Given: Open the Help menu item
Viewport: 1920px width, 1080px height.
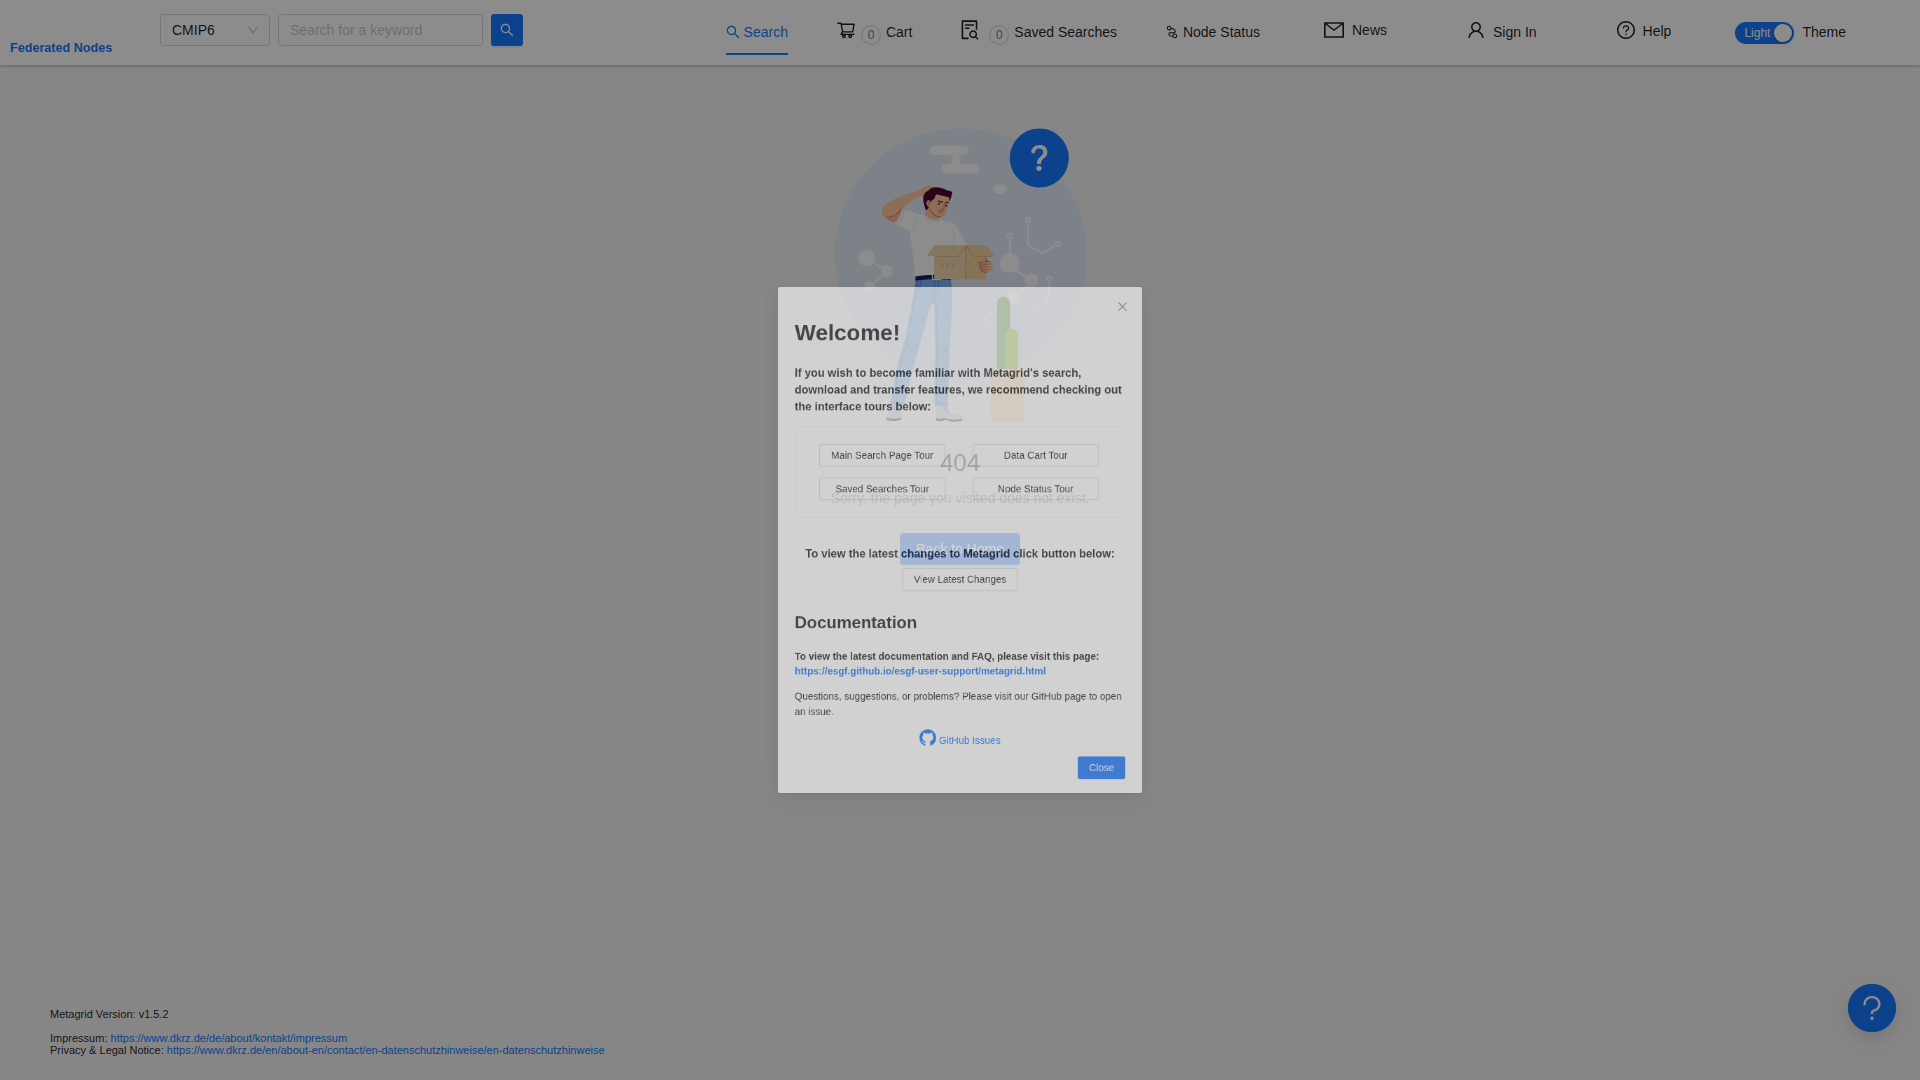Looking at the screenshot, I should tap(1644, 31).
